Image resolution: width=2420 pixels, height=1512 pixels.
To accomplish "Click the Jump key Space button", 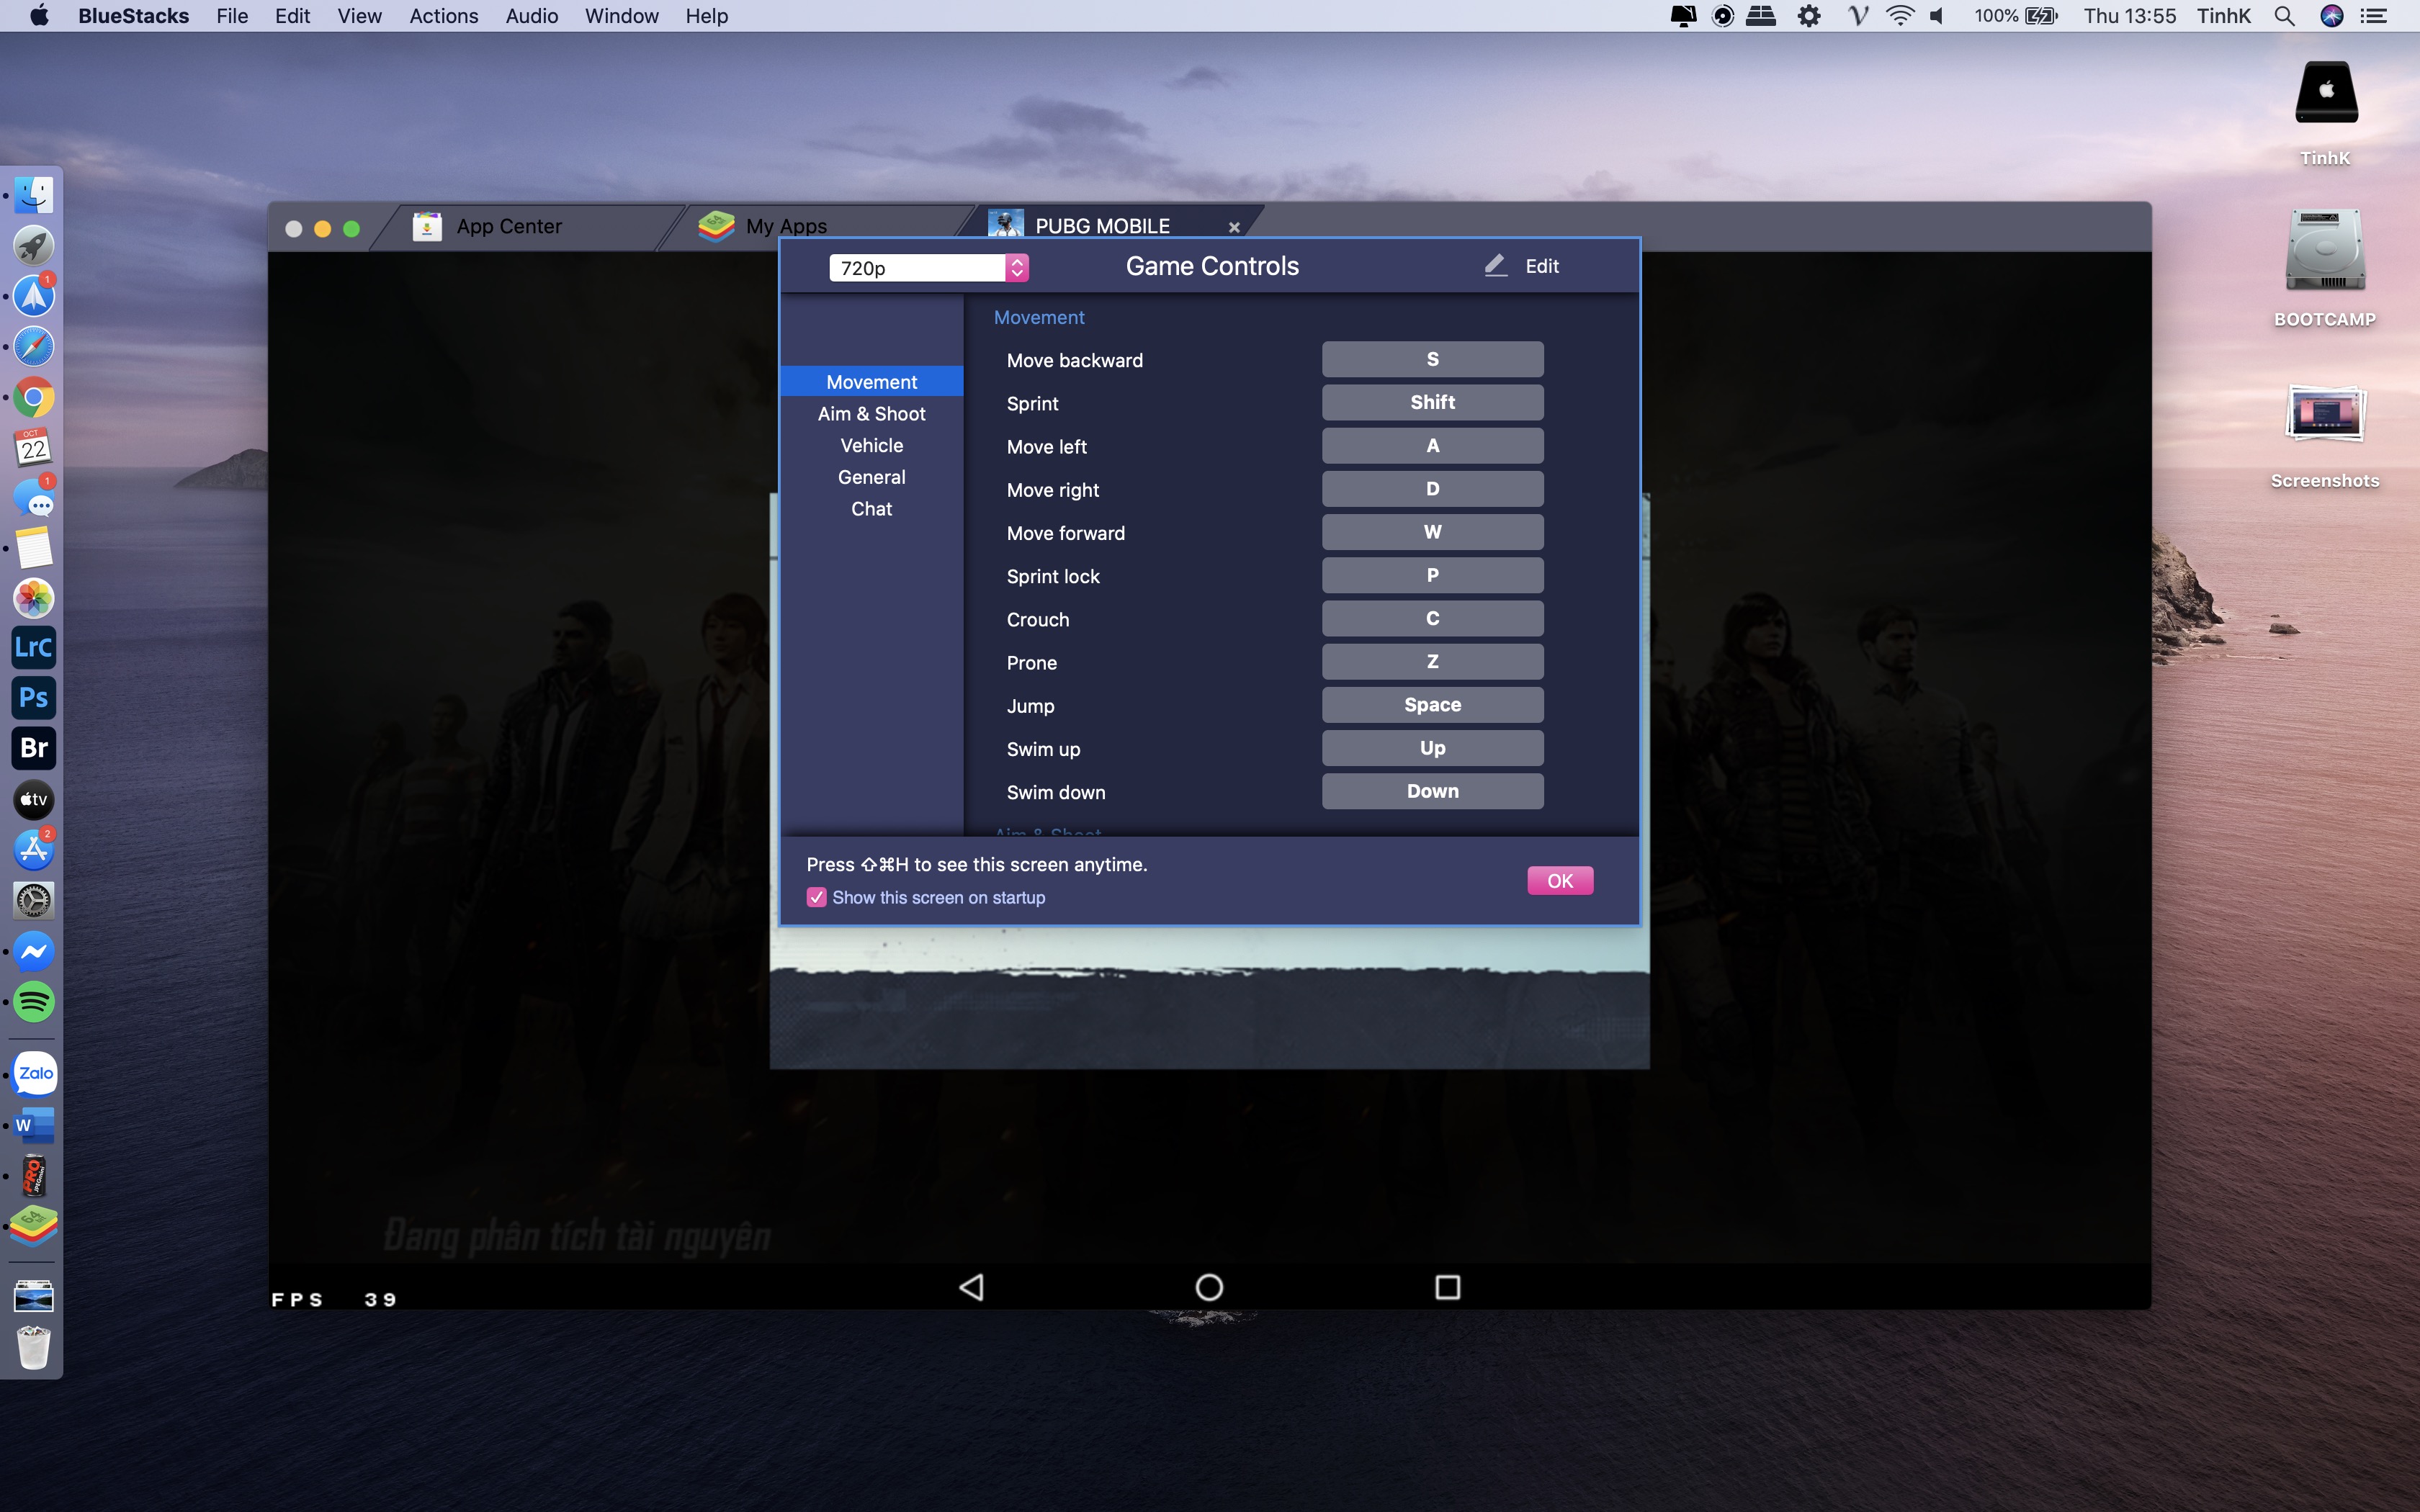I will (x=1432, y=705).
